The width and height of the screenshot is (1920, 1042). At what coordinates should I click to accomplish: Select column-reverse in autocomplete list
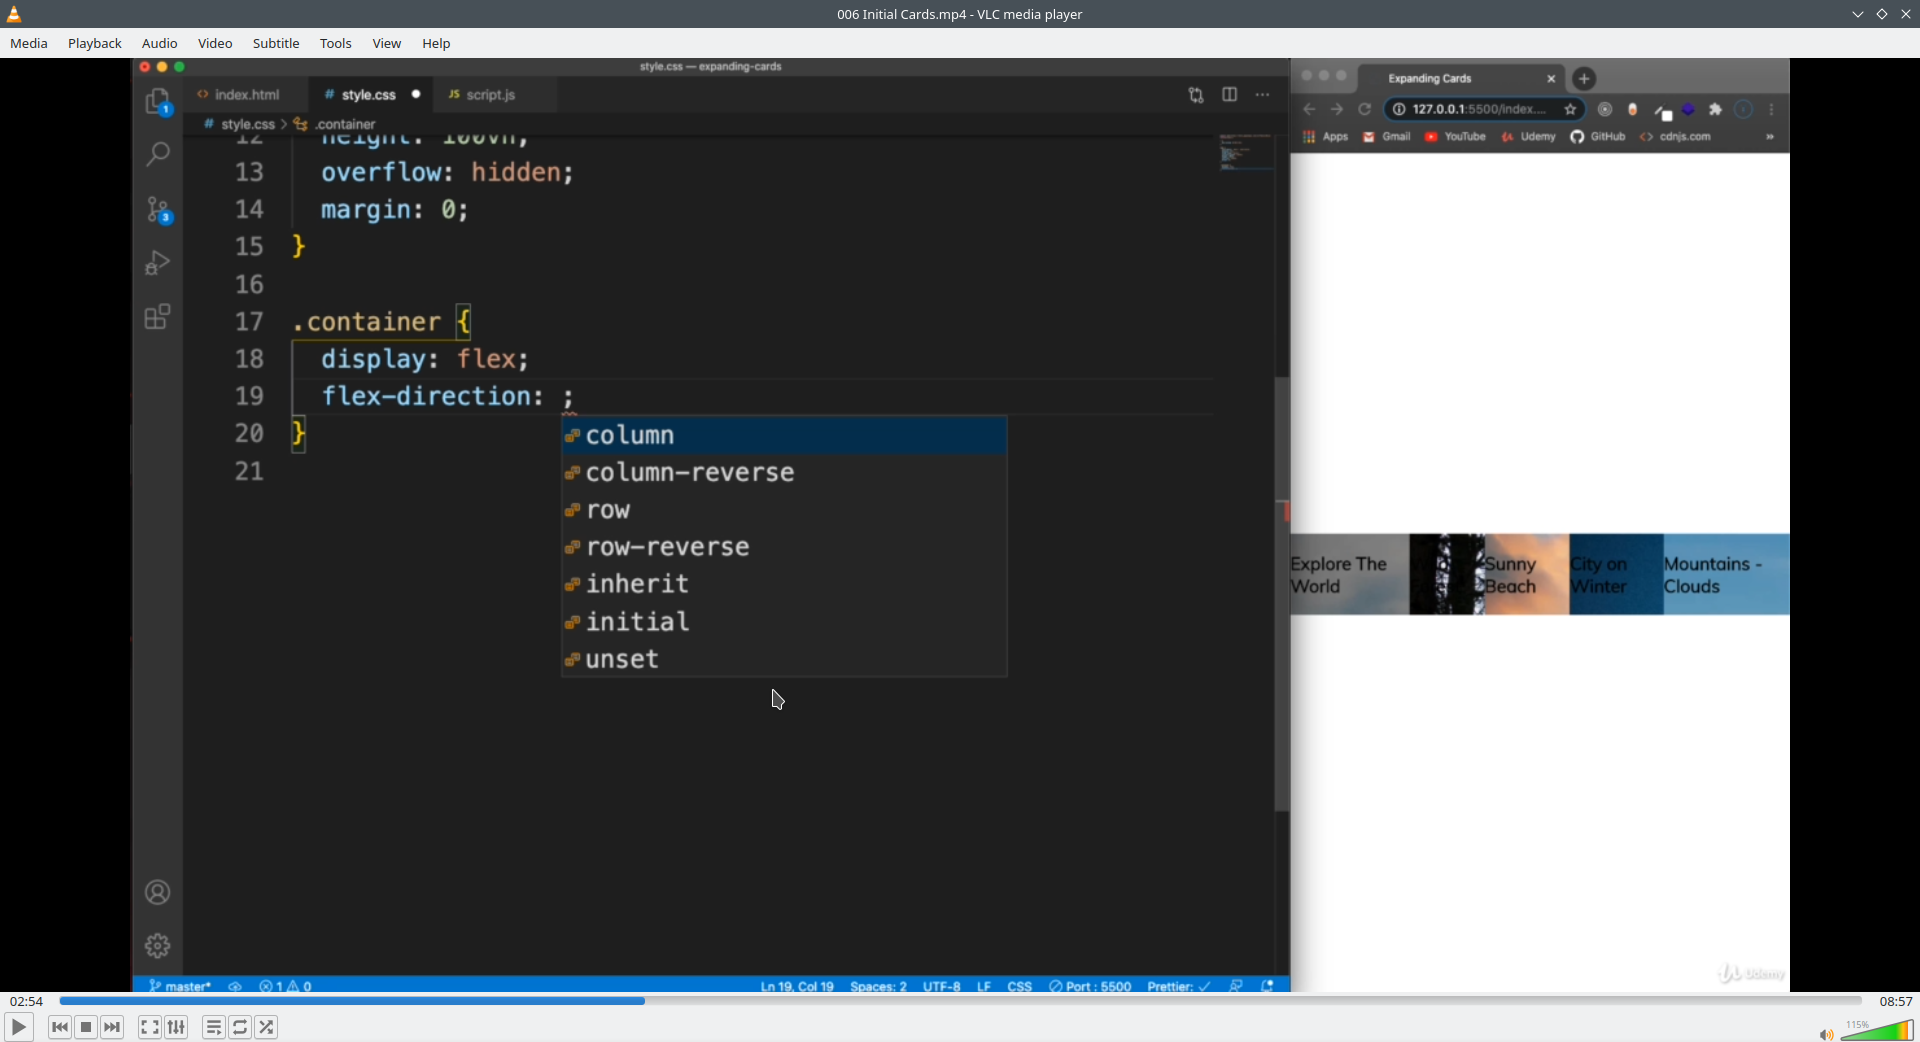tap(784, 472)
